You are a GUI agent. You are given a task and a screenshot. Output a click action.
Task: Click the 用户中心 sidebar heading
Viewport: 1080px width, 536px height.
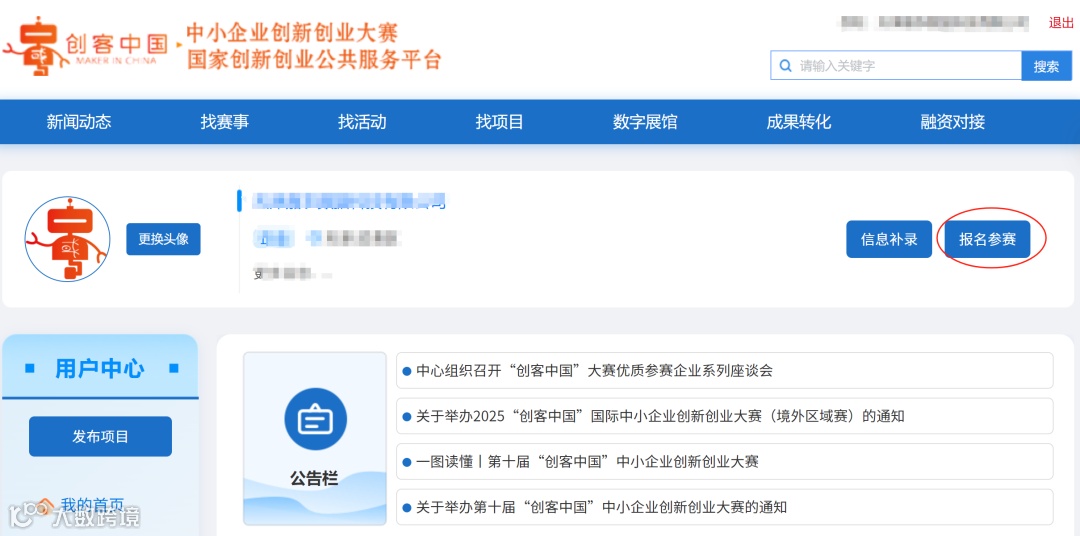click(x=100, y=369)
